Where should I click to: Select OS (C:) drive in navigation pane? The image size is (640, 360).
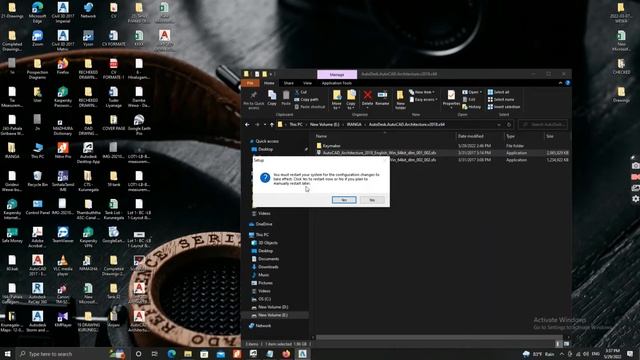click(x=264, y=299)
